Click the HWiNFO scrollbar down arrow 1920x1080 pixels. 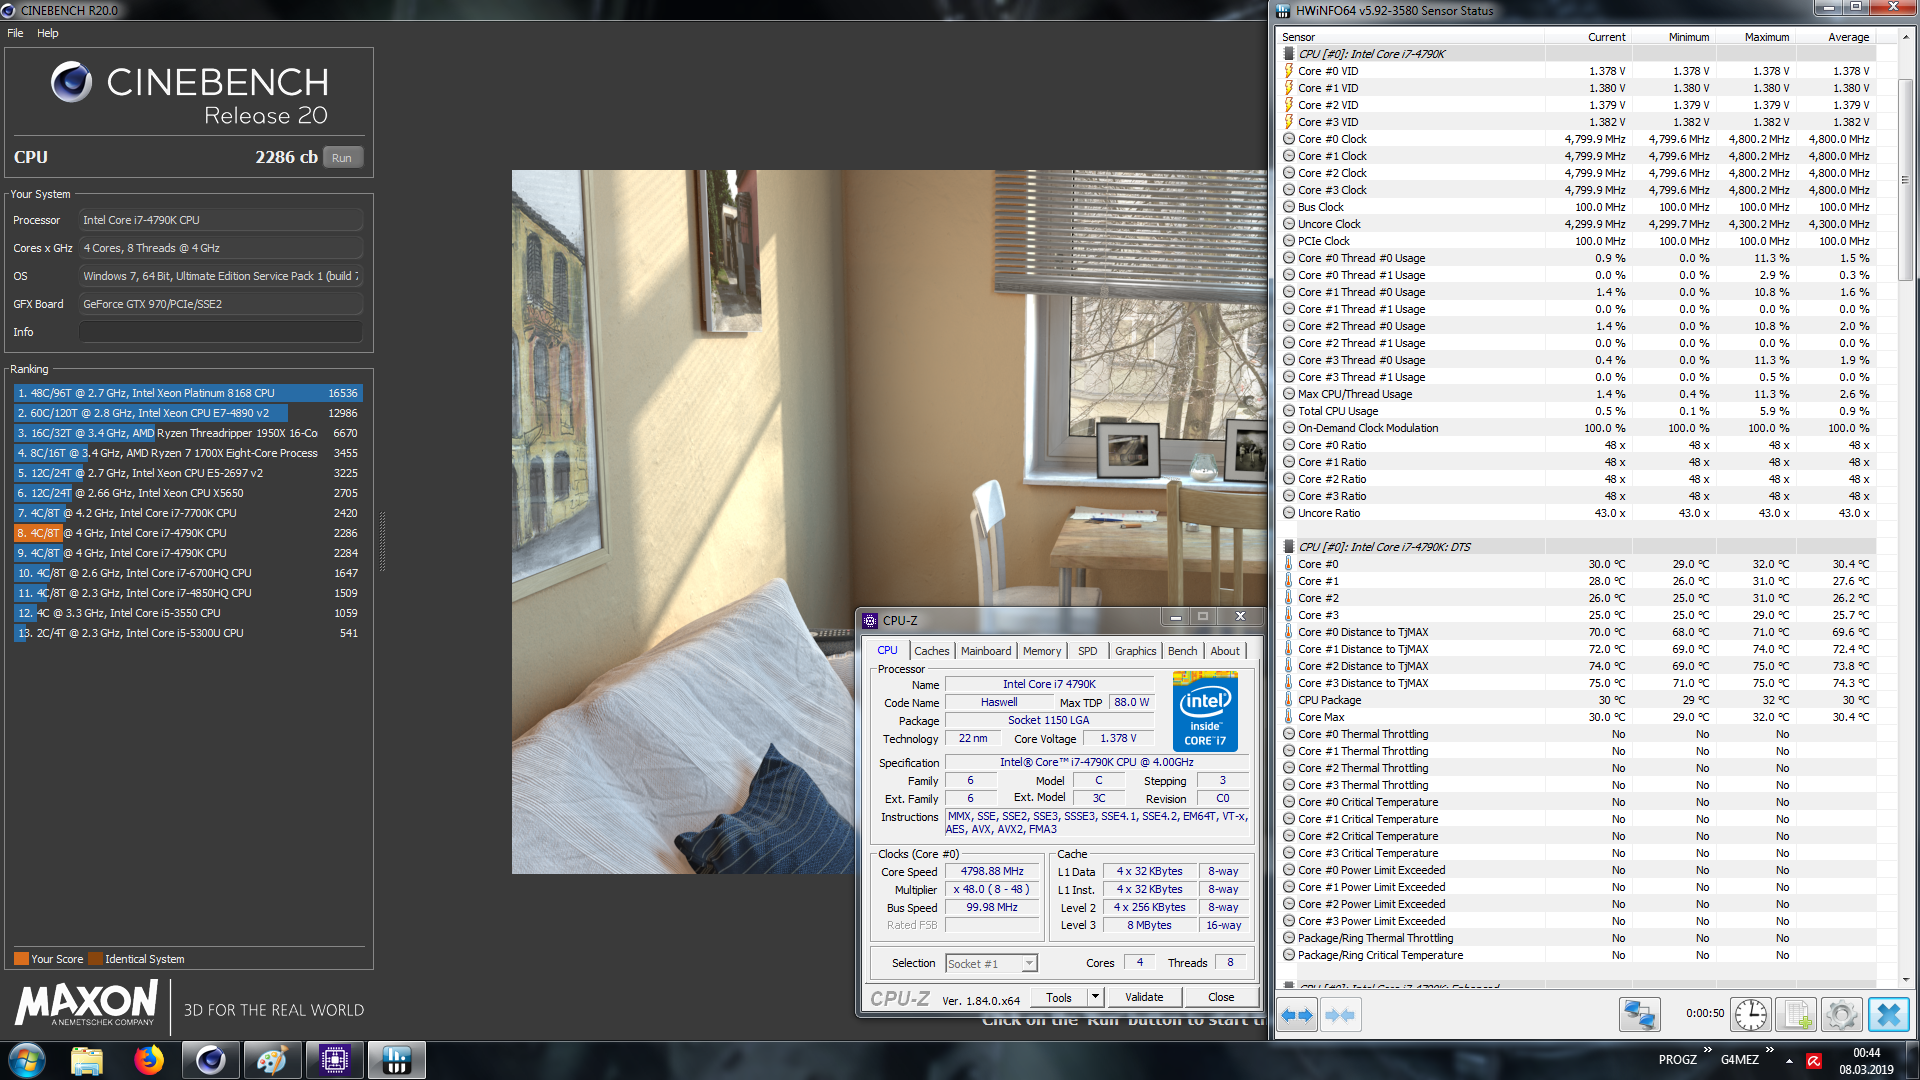[x=1905, y=980]
